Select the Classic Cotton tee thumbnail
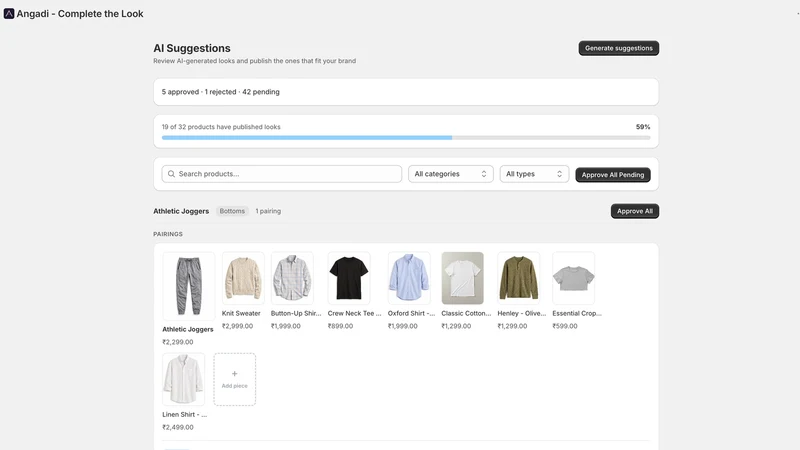 pos(463,278)
